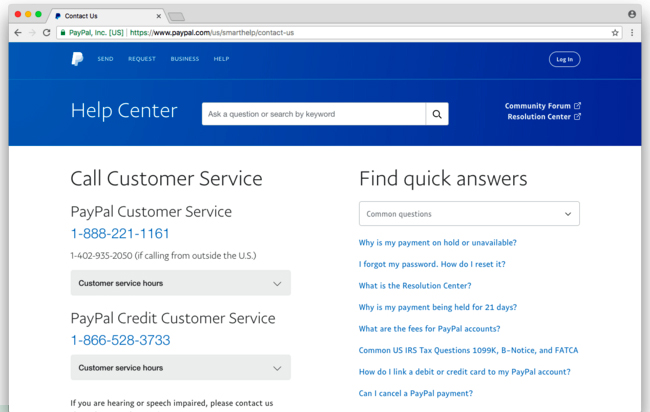Focus the Help Center search field
This screenshot has width=650, height=412.
pyautogui.click(x=313, y=114)
